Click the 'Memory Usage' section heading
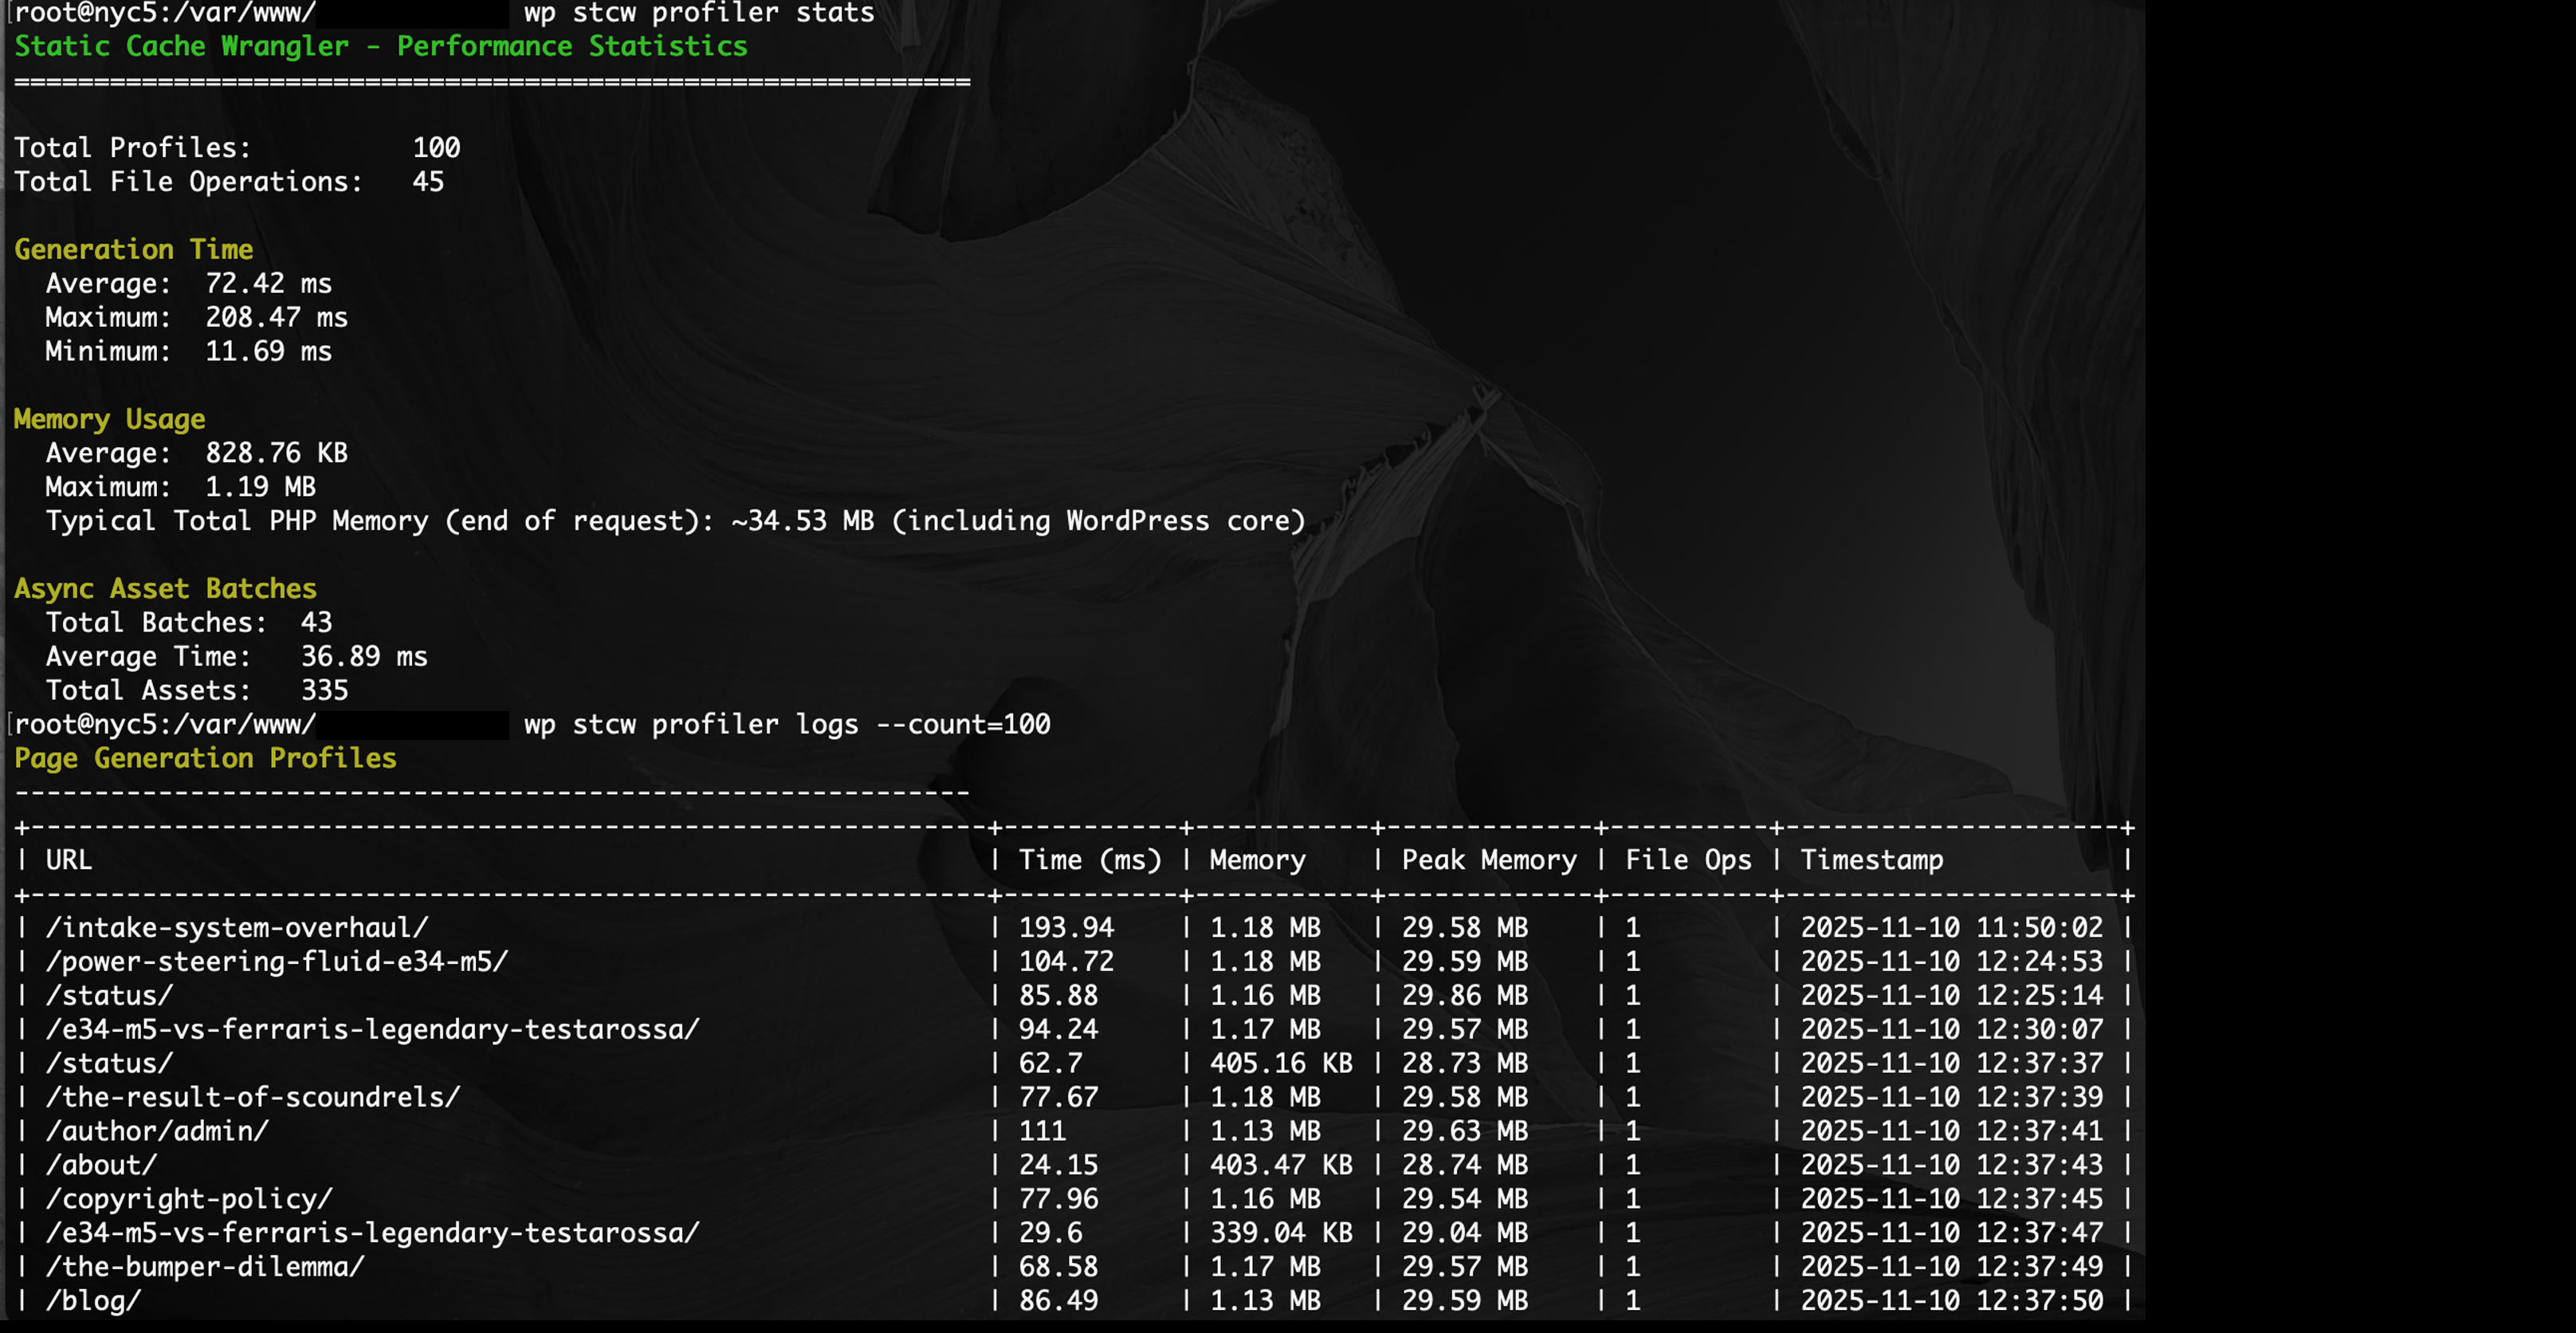The image size is (2576, 1333). coord(109,419)
